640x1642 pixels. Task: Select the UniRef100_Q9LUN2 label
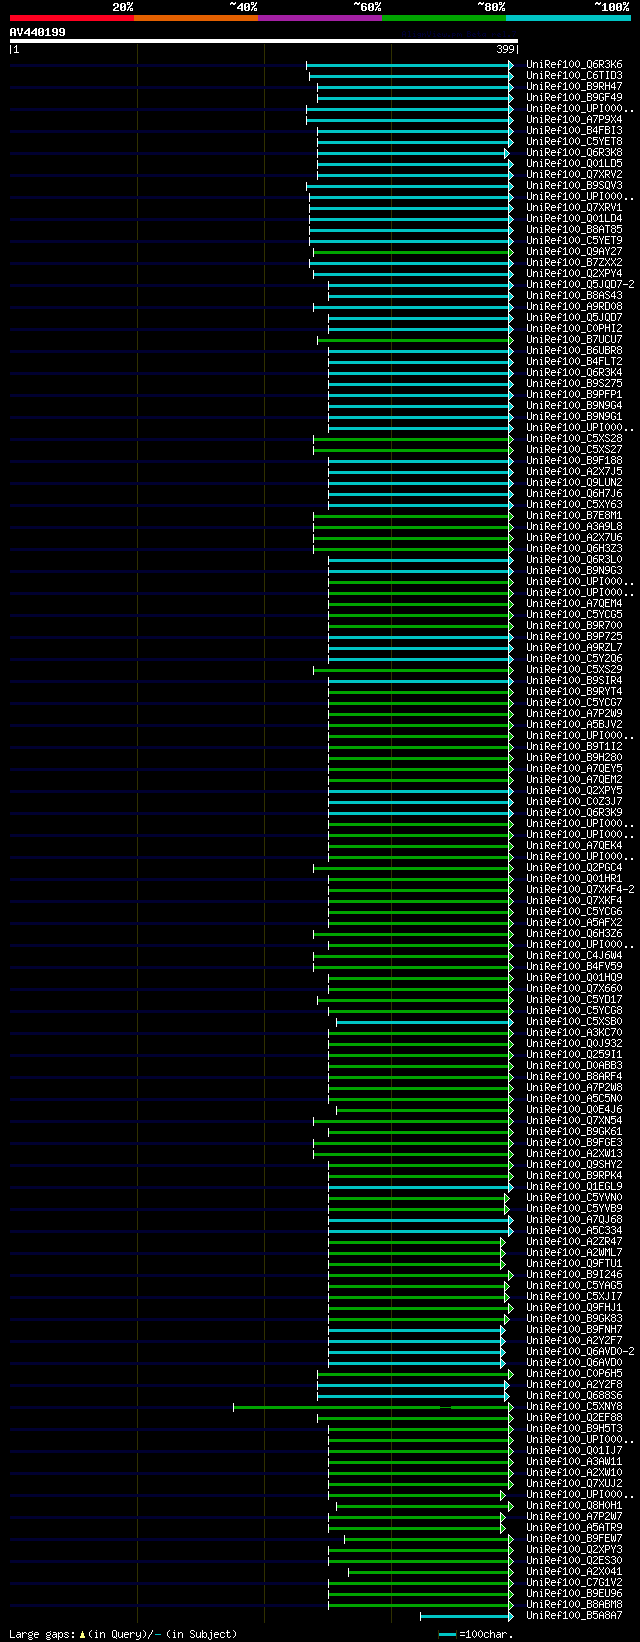[574, 482]
